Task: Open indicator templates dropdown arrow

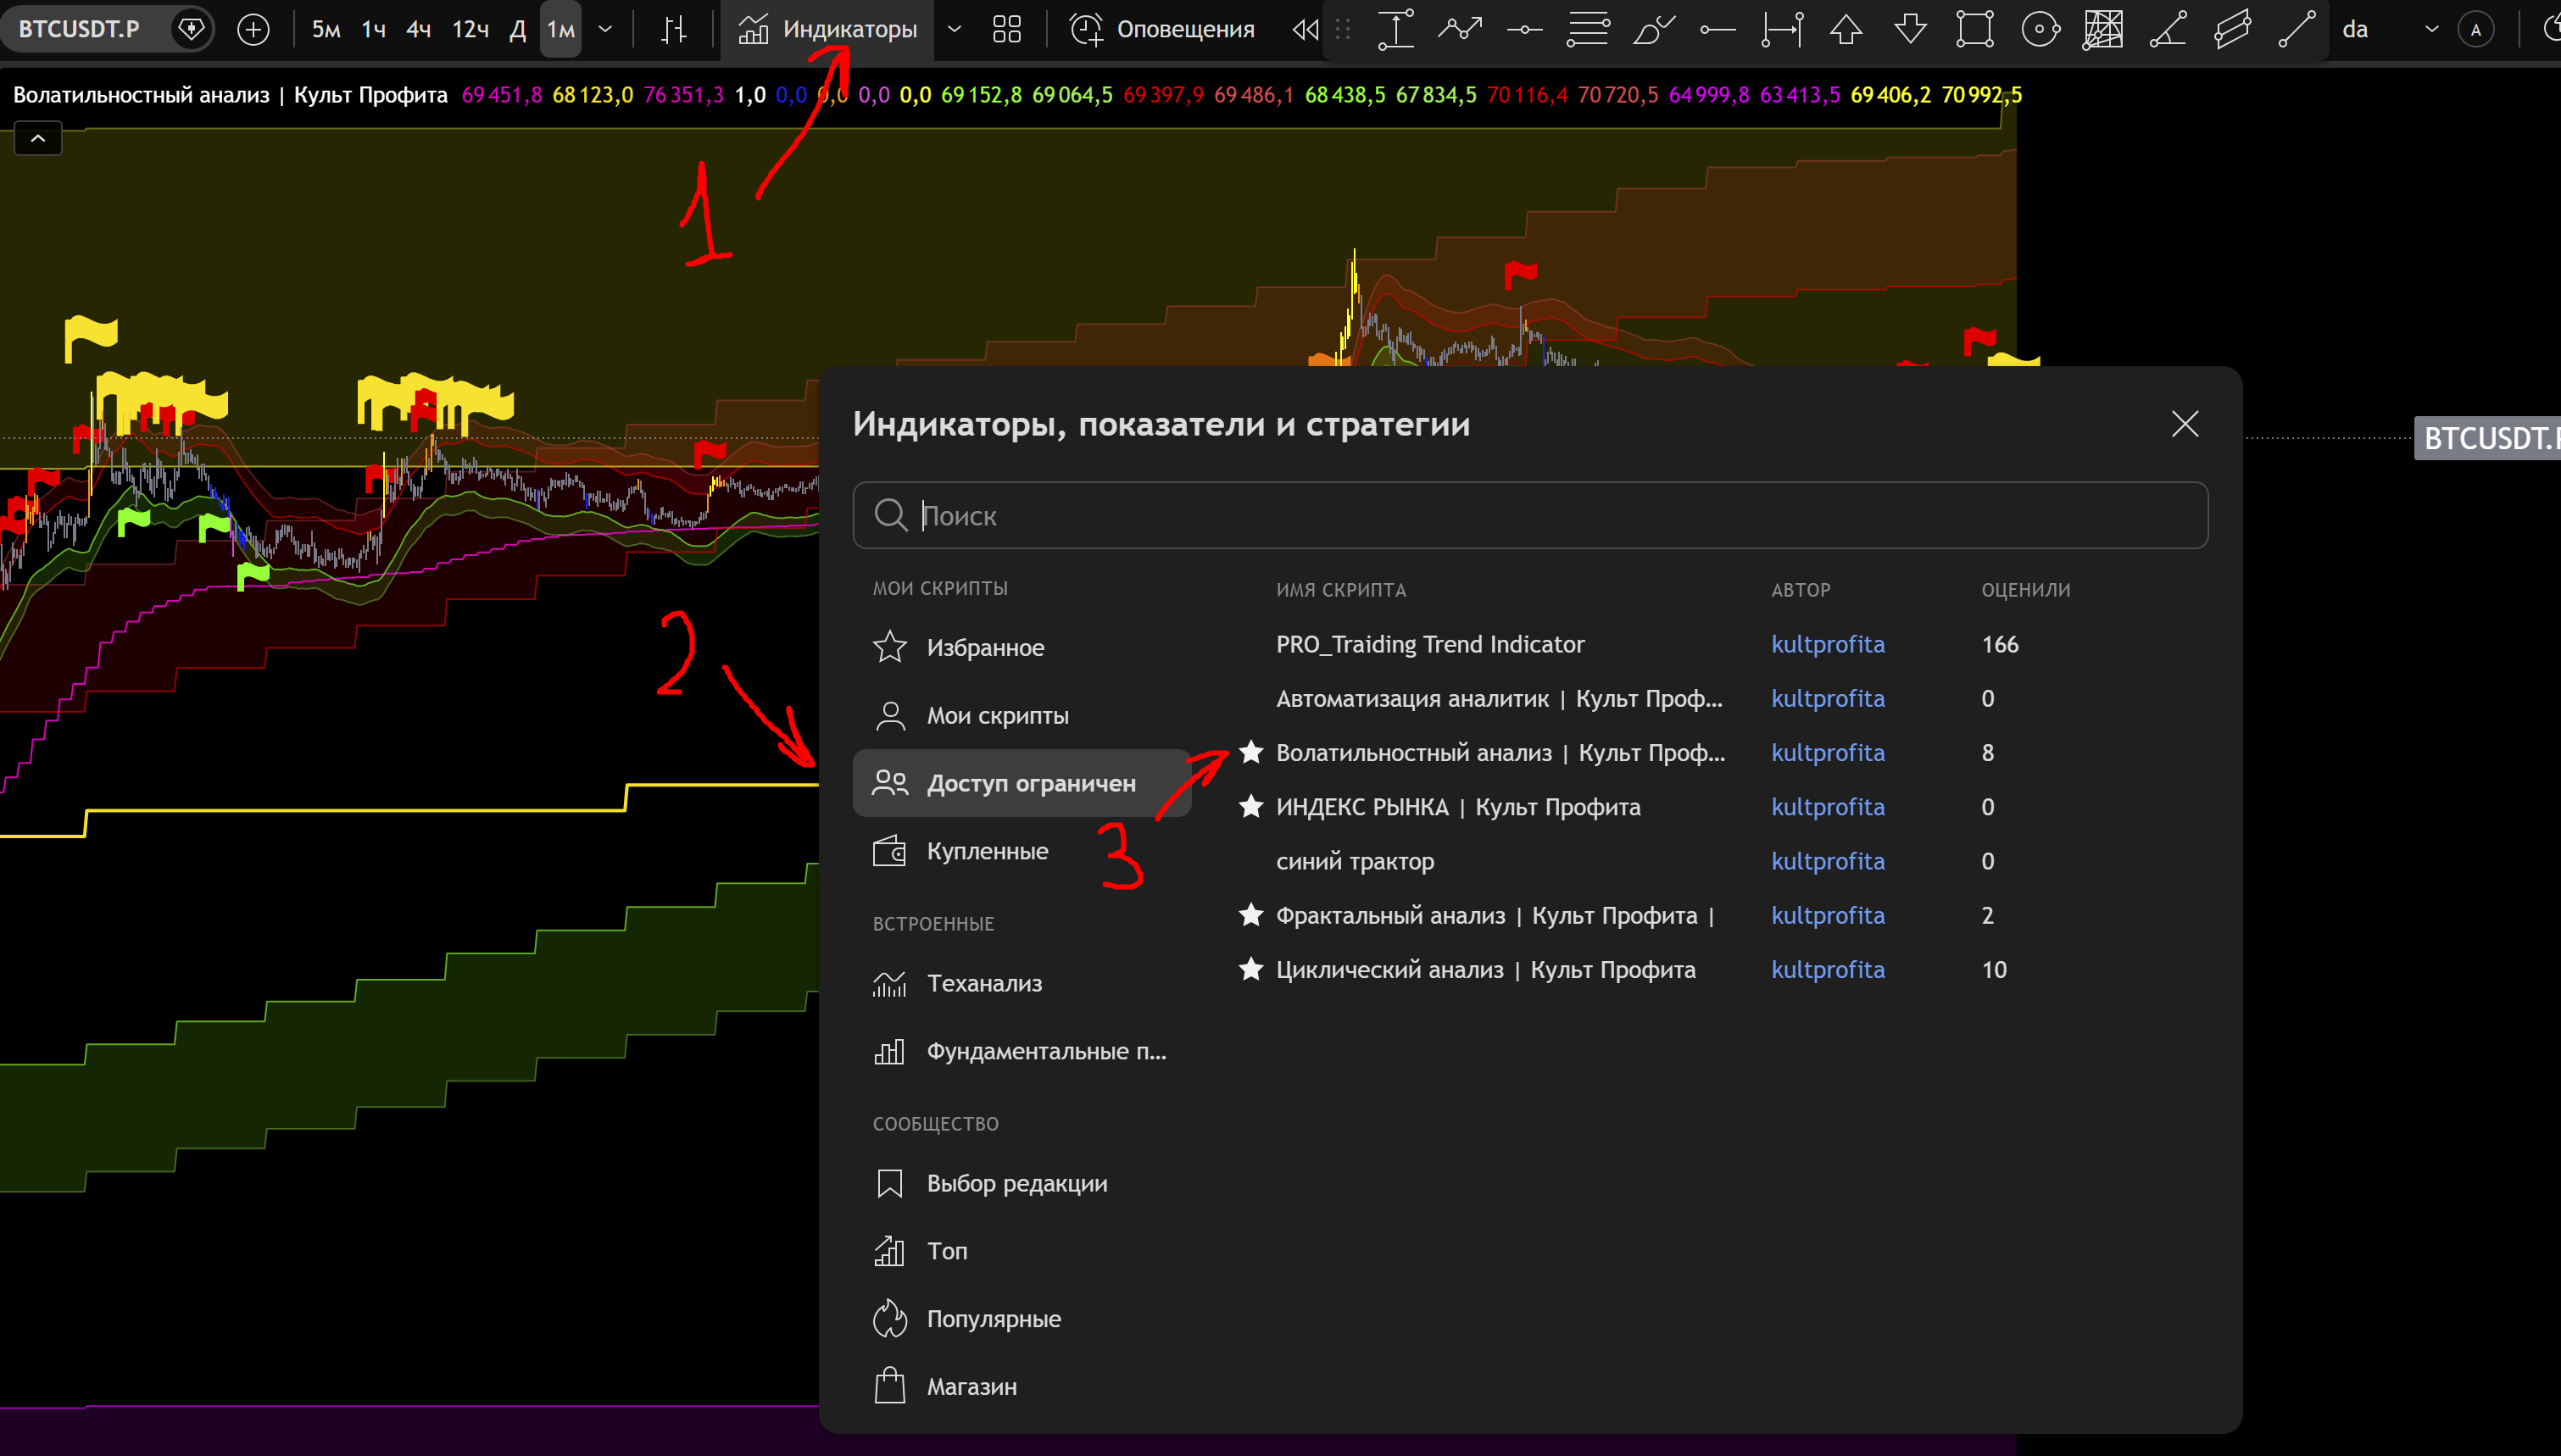Action: [x=954, y=30]
